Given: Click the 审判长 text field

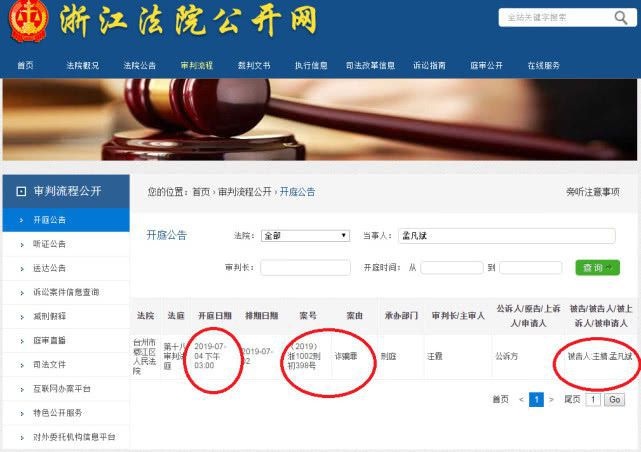Looking at the screenshot, I should pyautogui.click(x=305, y=268).
